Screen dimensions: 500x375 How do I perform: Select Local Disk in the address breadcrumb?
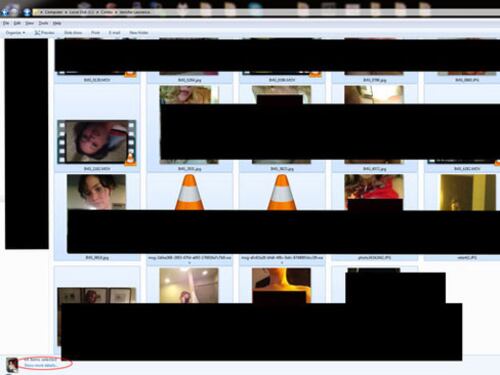[x=82, y=12]
